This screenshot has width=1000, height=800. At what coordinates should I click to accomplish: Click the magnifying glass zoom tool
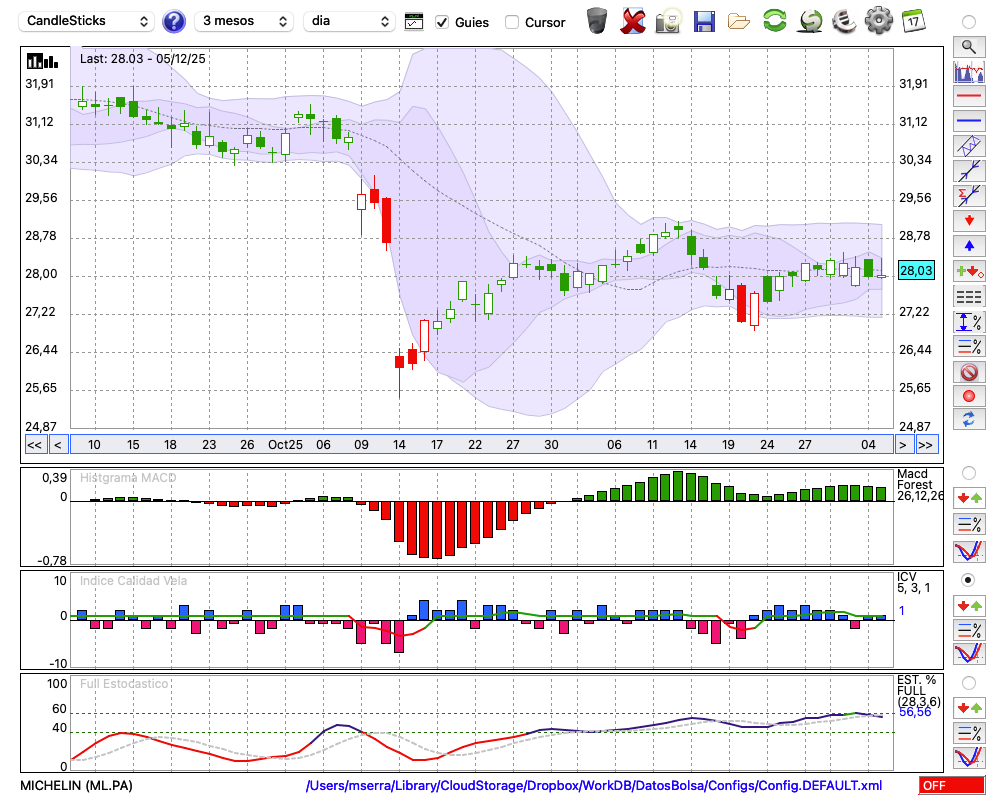click(968, 46)
